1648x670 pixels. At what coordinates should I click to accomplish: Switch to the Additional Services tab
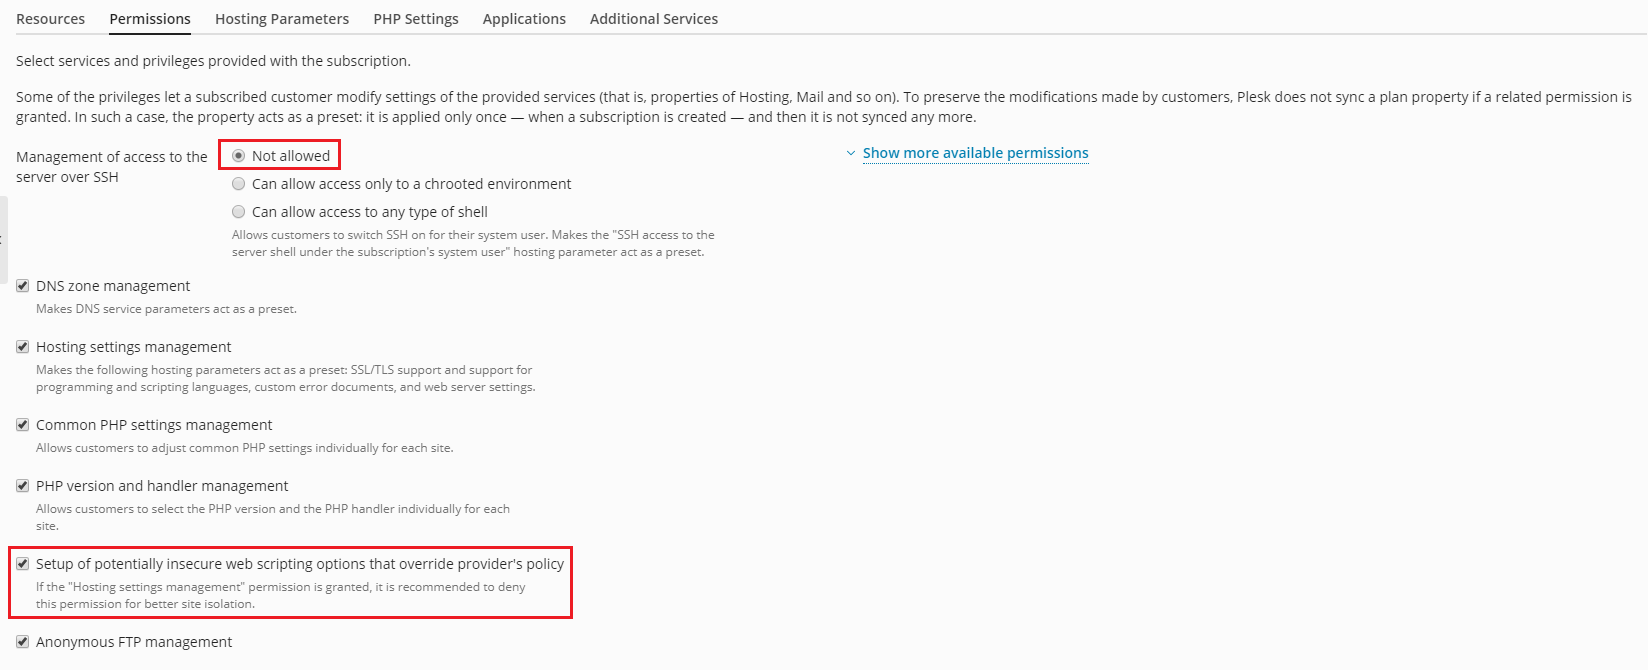pyautogui.click(x=654, y=19)
